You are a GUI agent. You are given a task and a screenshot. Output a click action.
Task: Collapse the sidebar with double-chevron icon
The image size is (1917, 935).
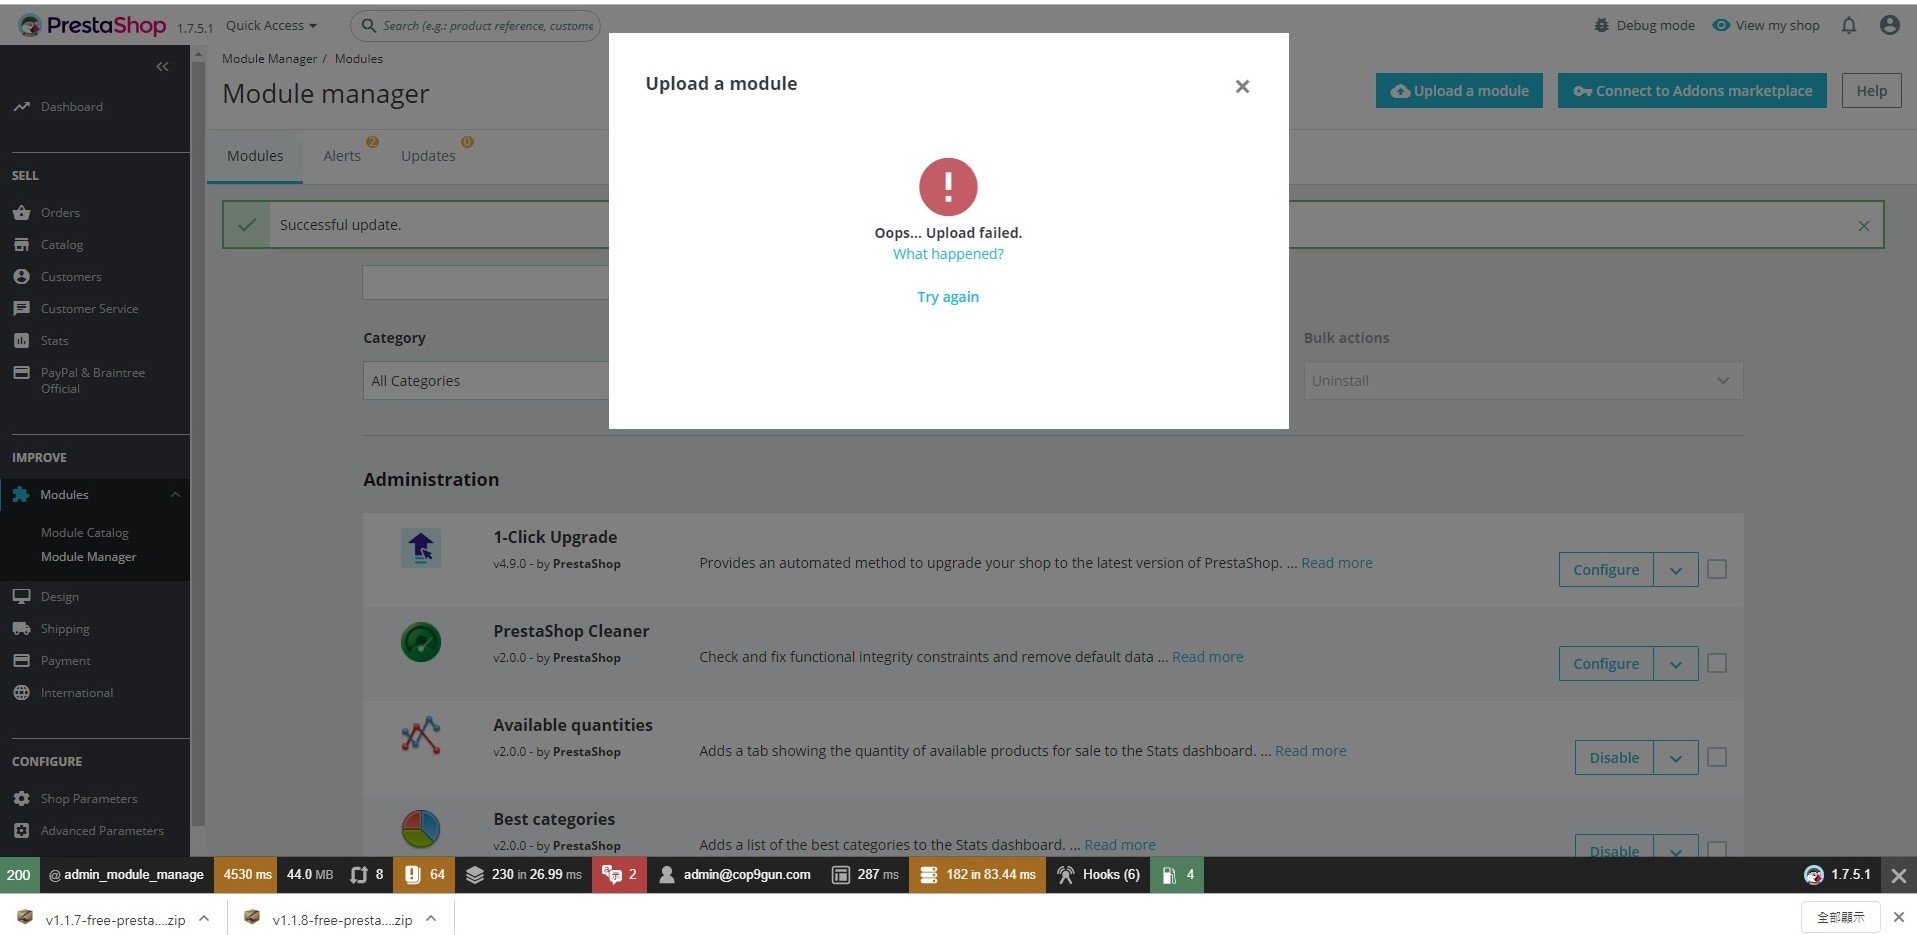click(x=163, y=66)
